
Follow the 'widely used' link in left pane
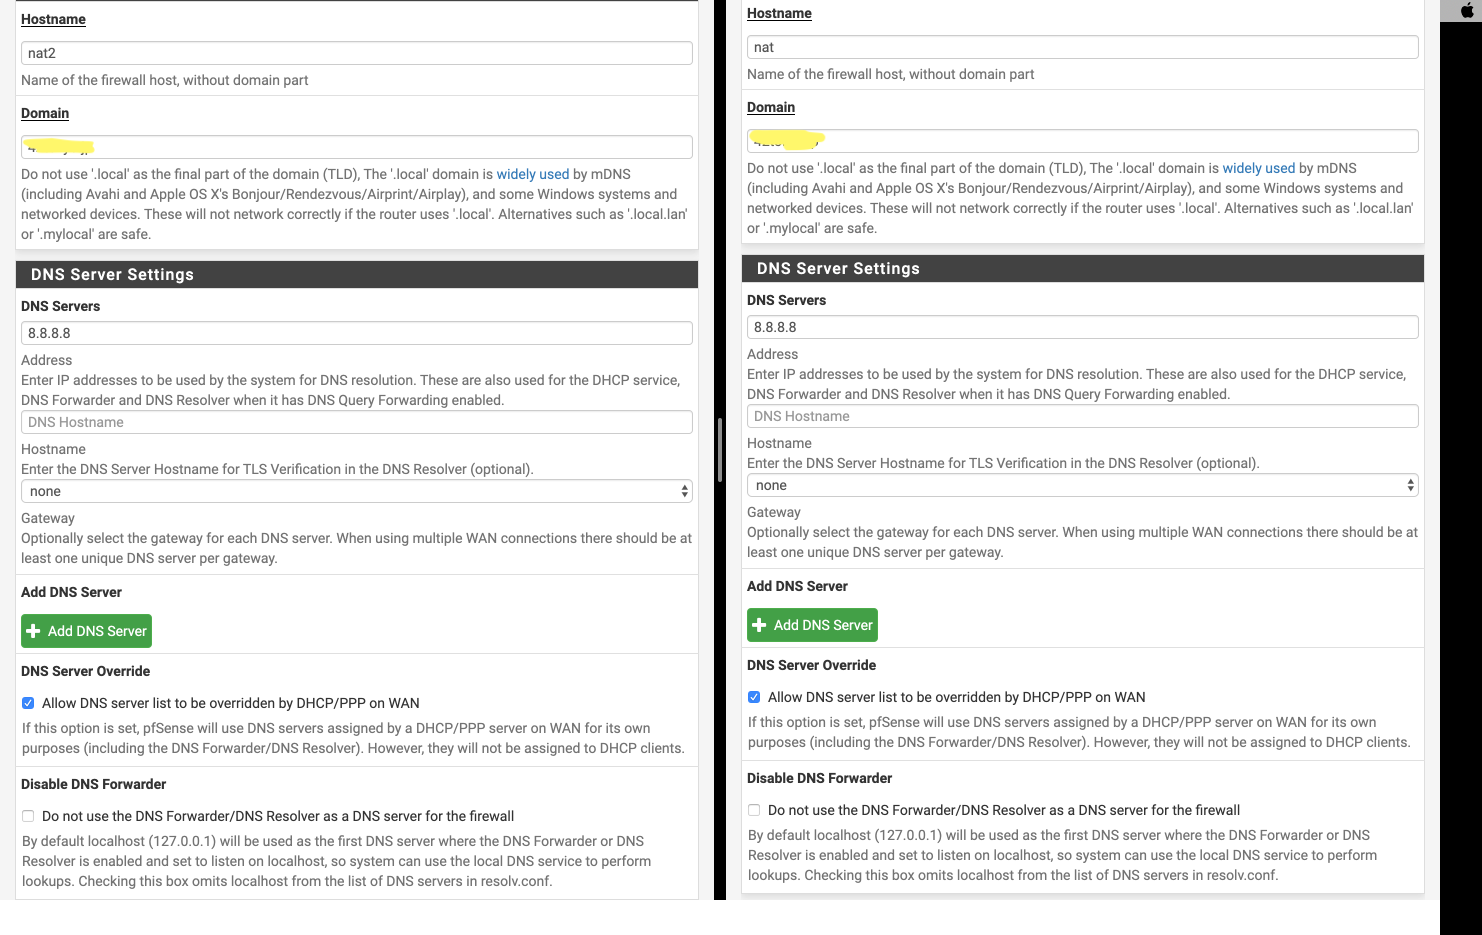coord(532,174)
